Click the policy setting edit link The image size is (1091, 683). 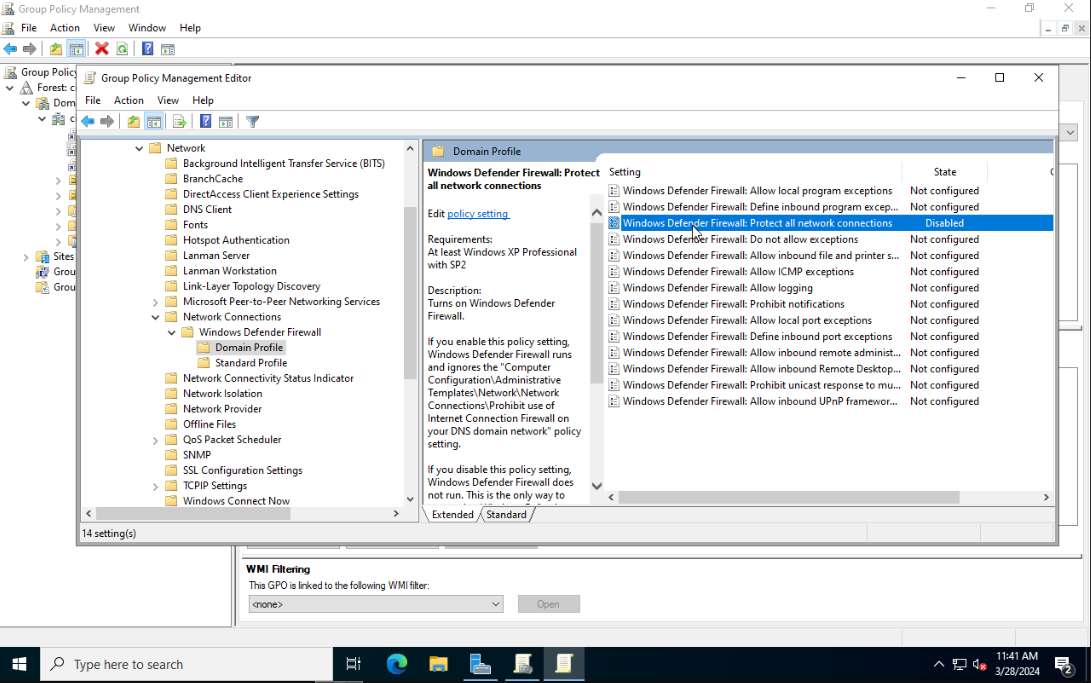(478, 214)
